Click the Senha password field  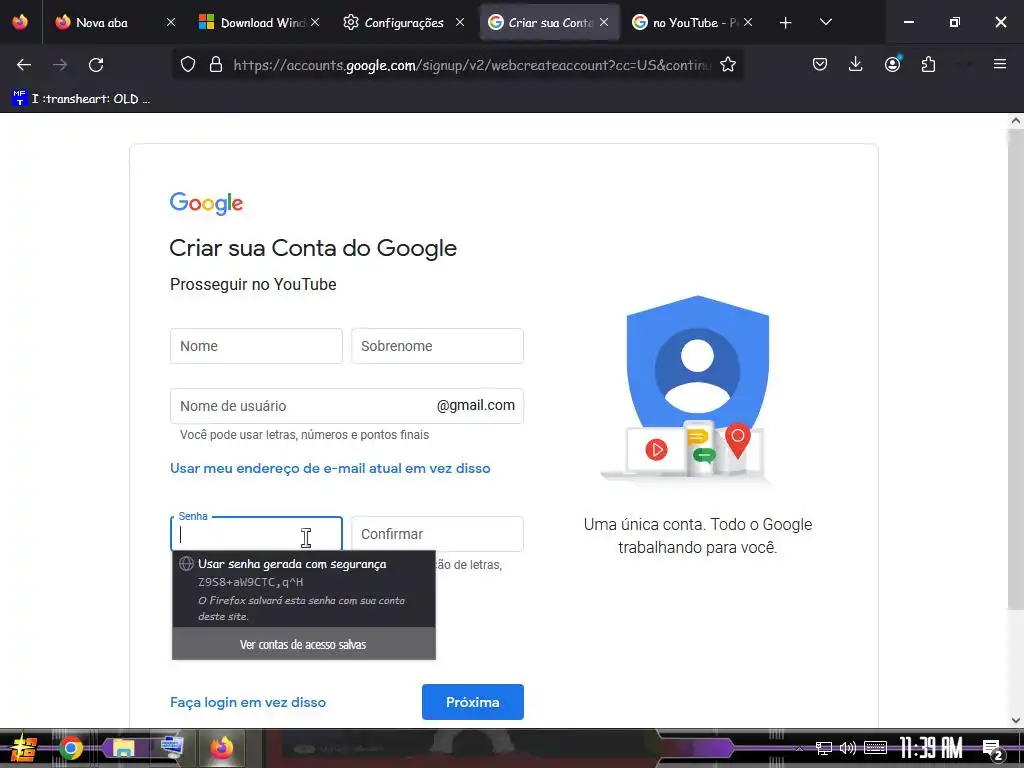(256, 534)
